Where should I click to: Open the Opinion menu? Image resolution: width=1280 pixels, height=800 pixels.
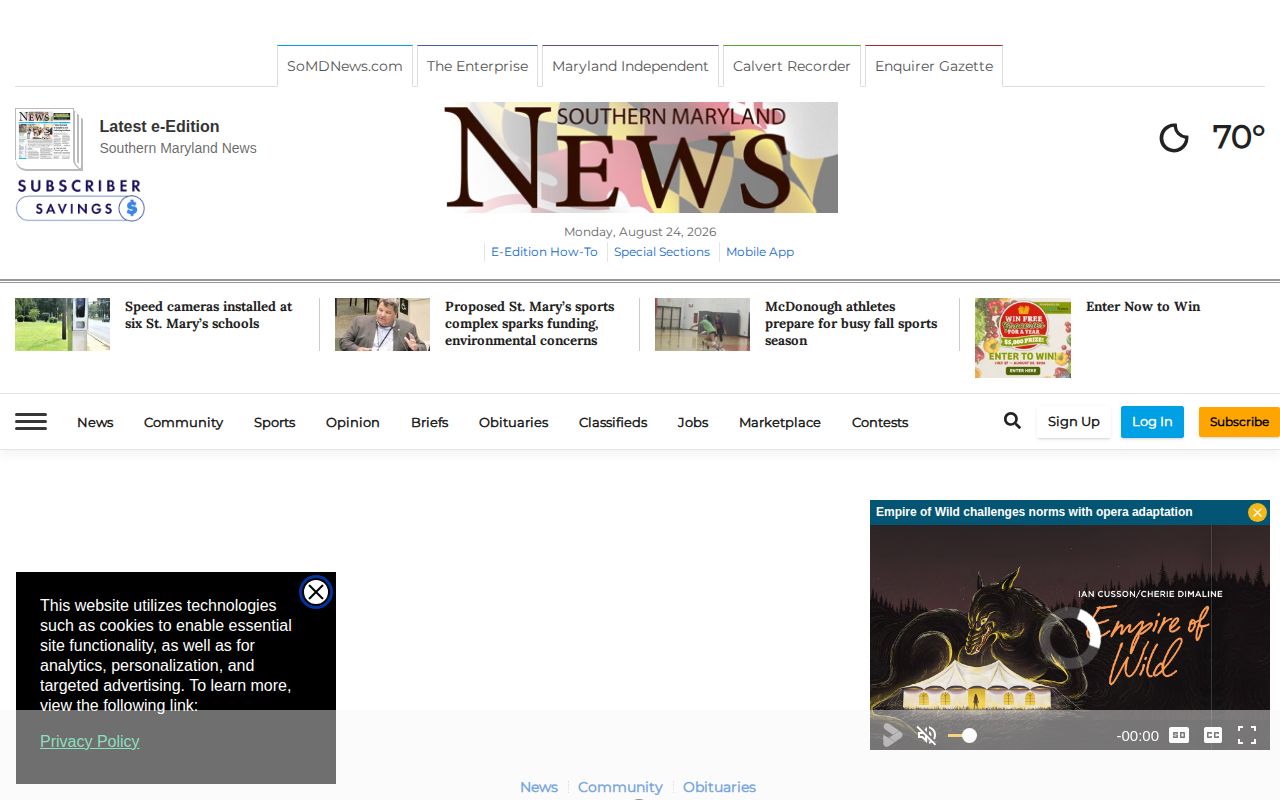tap(353, 422)
